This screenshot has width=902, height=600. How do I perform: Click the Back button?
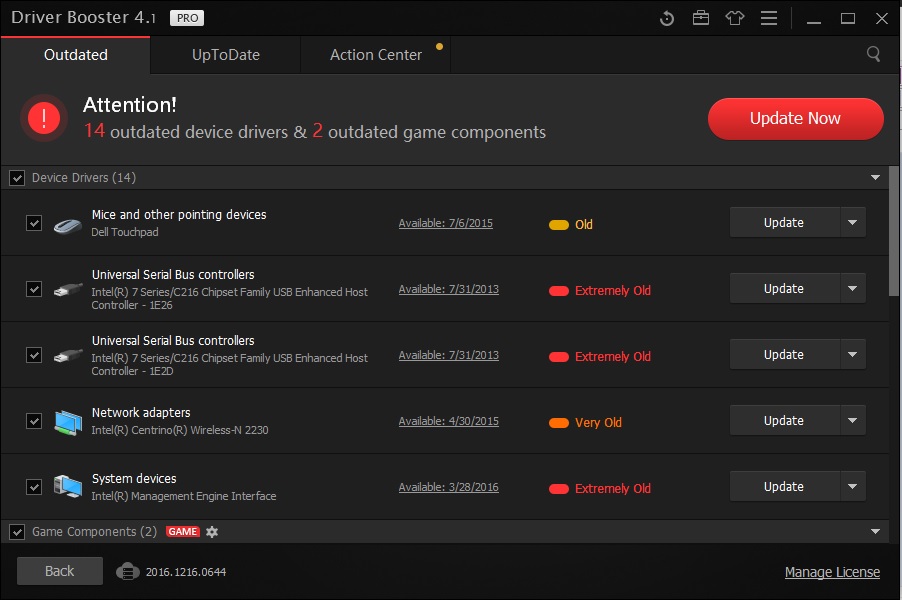click(x=60, y=571)
